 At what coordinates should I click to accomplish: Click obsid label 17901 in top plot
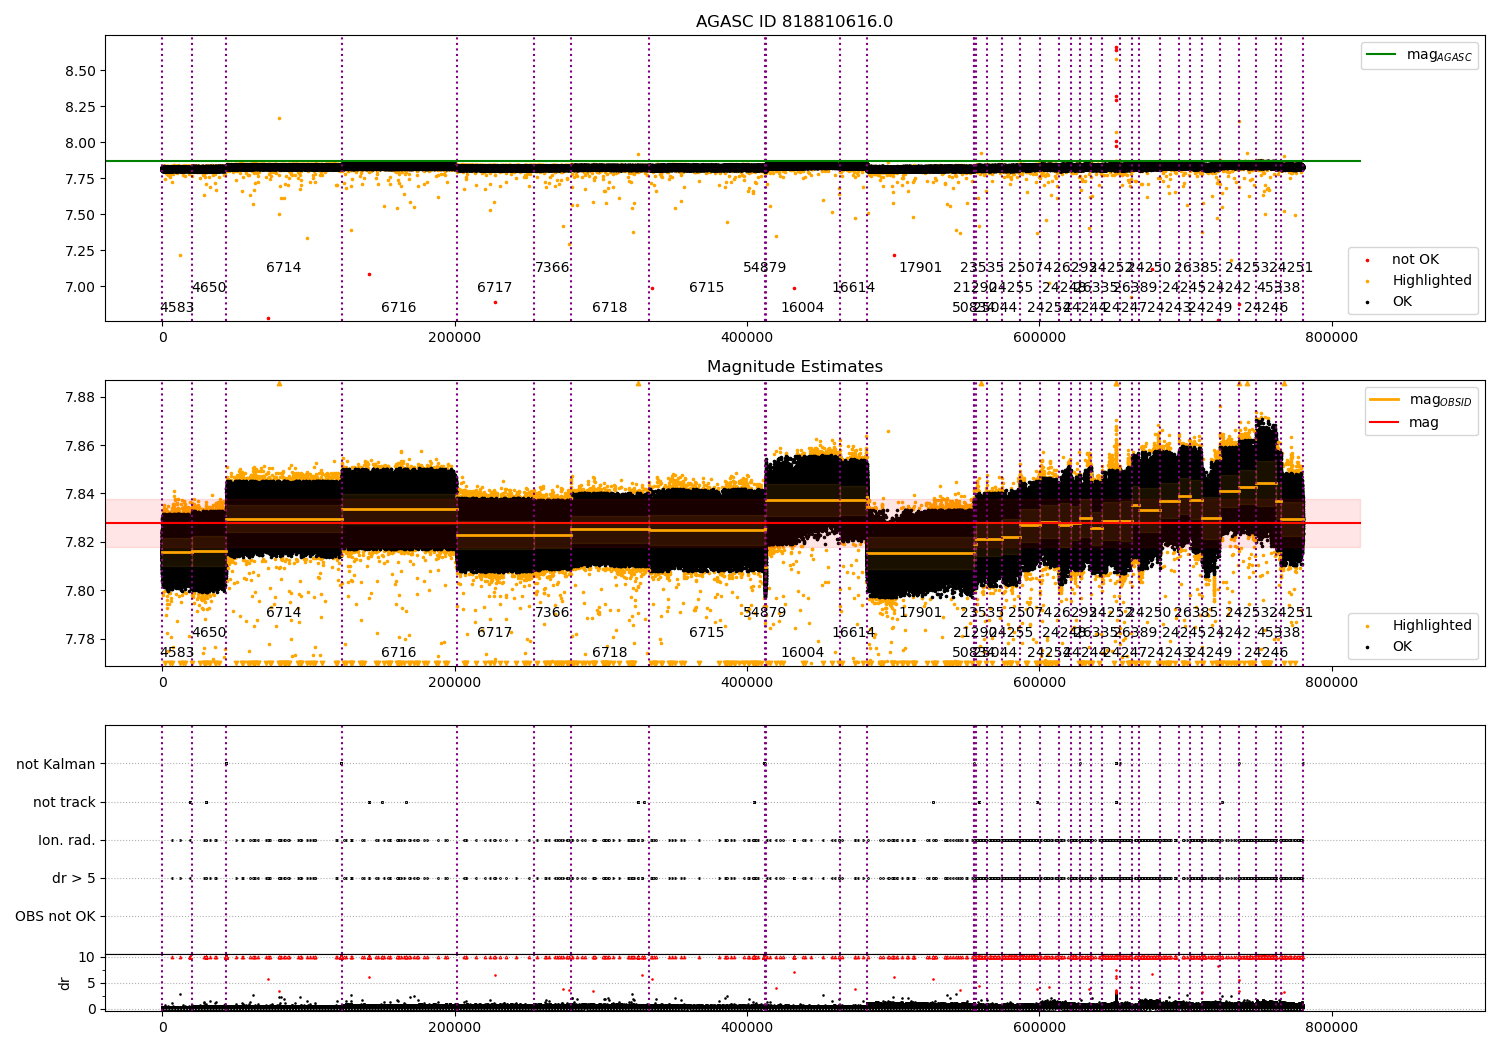(920, 268)
